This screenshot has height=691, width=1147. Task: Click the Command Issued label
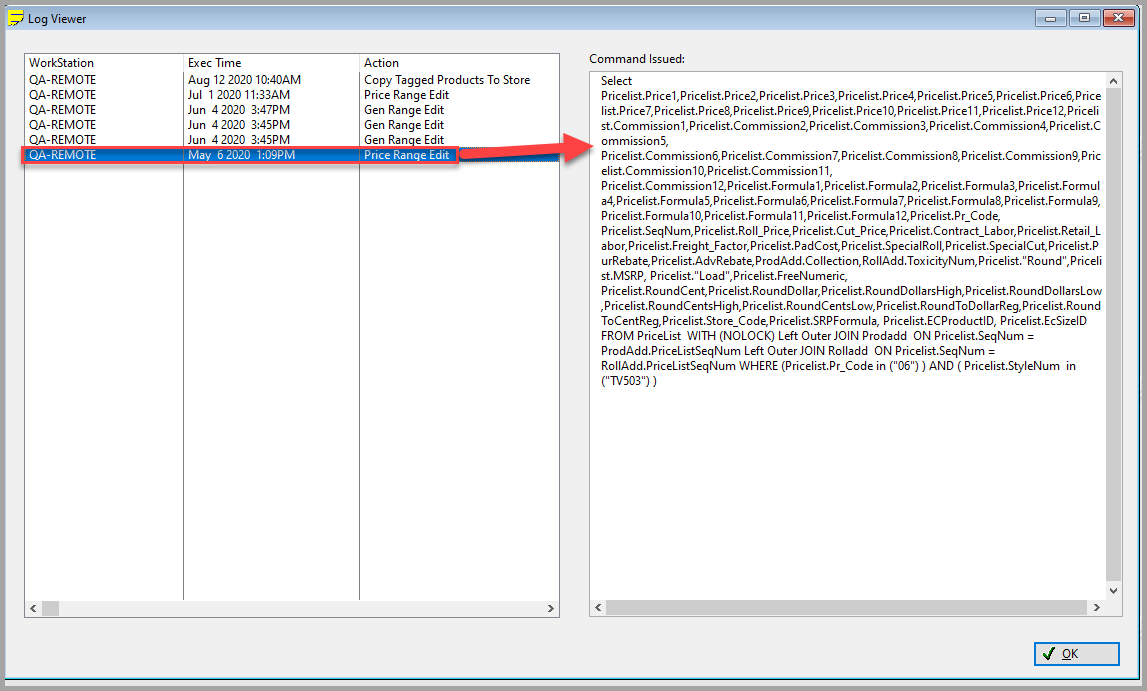(636, 59)
